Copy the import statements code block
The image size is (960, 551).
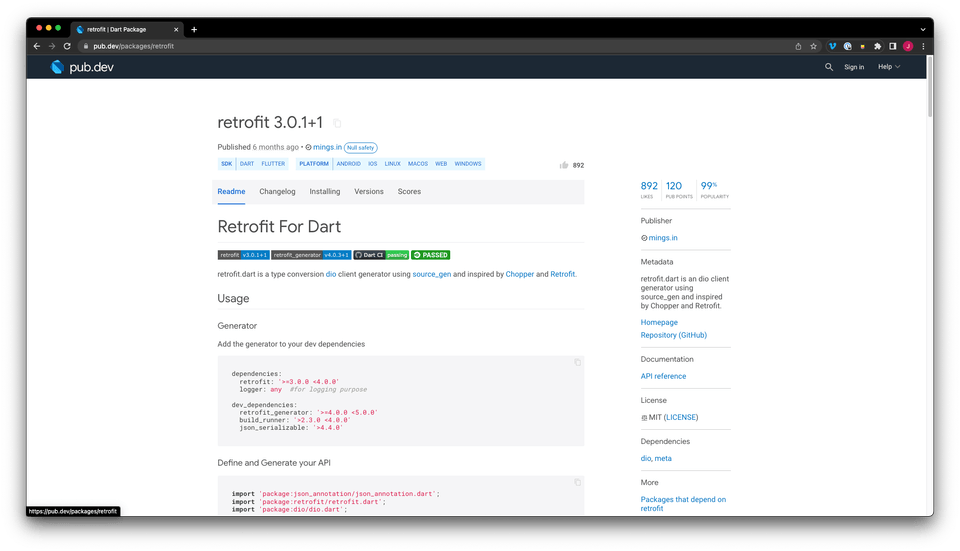coord(577,482)
